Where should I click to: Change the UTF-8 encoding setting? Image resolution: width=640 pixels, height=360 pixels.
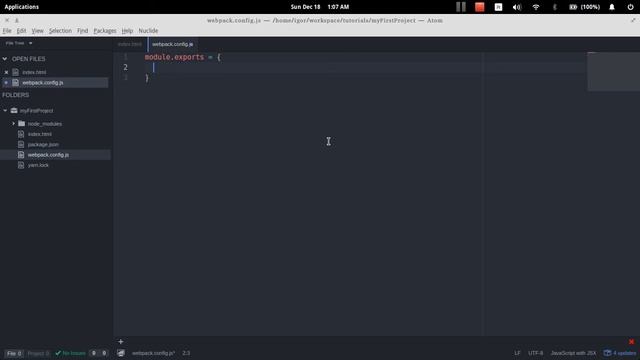(536, 353)
